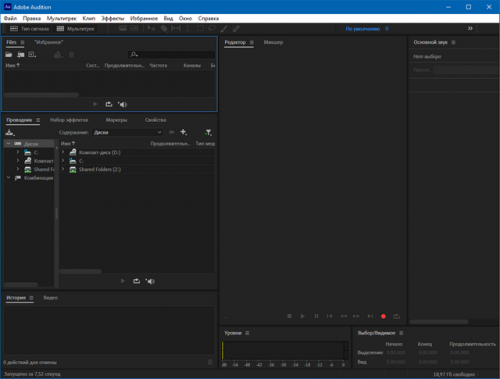Select the Slip tool in top toolbar
The image size is (500, 379).
[x=176, y=29]
